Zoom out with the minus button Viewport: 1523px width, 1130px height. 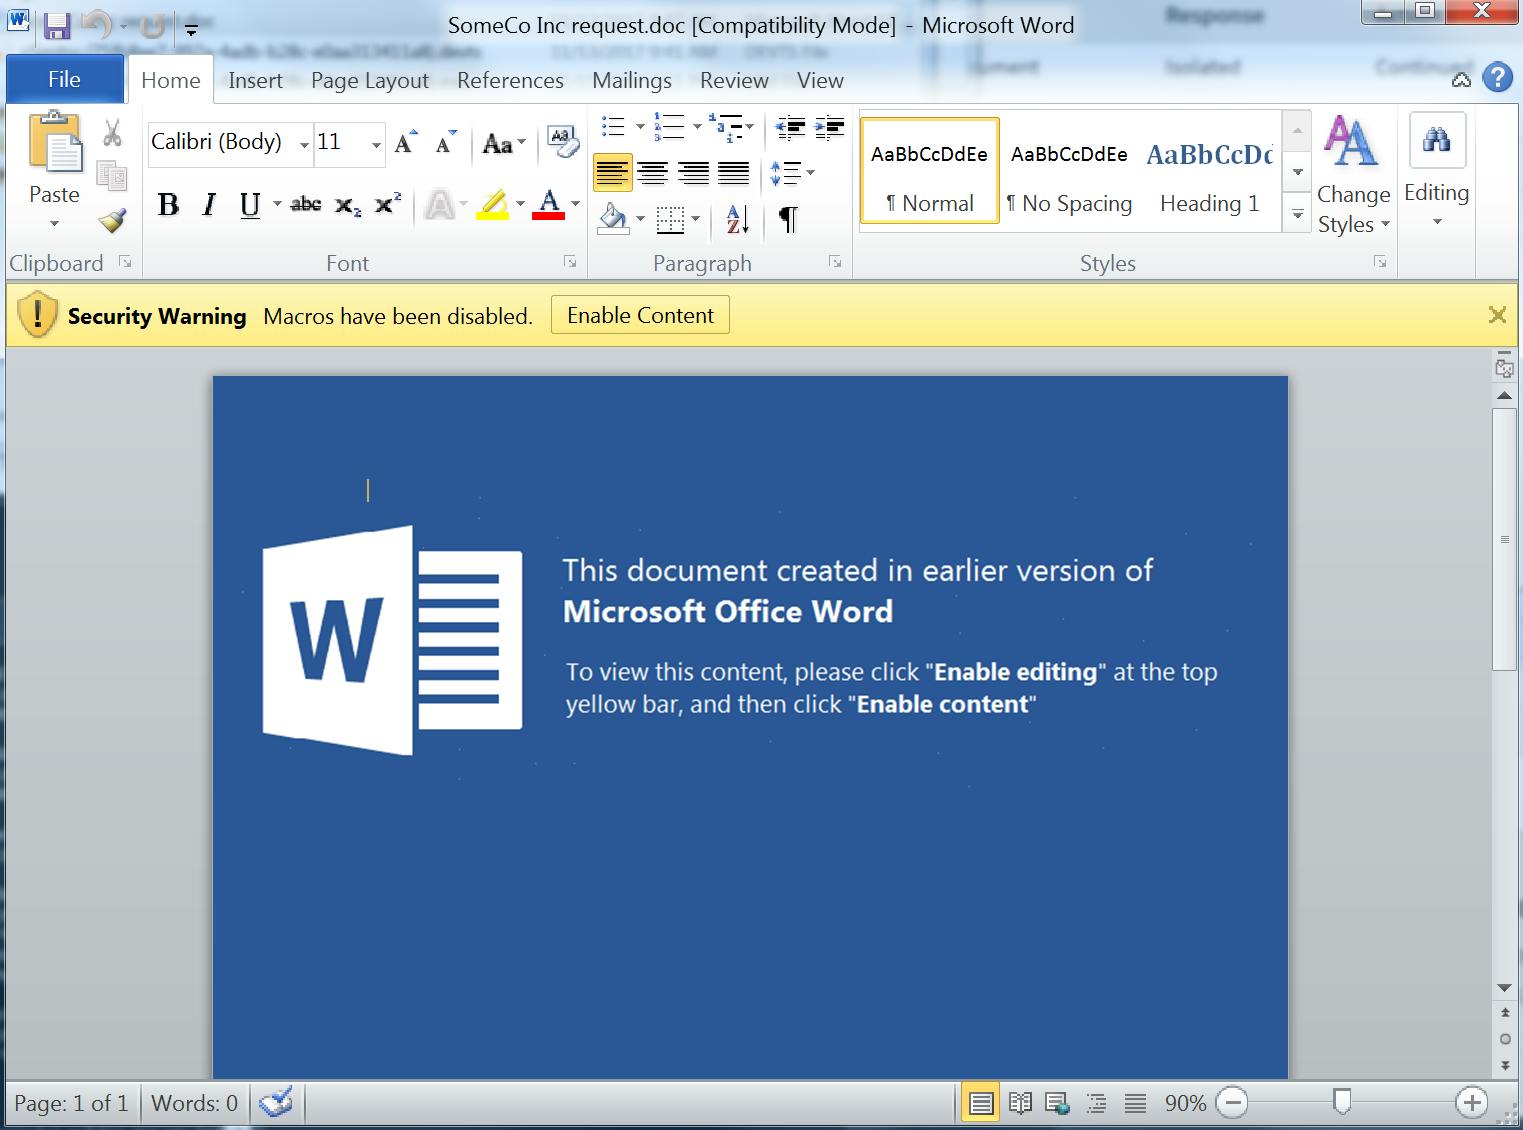click(x=1232, y=1103)
